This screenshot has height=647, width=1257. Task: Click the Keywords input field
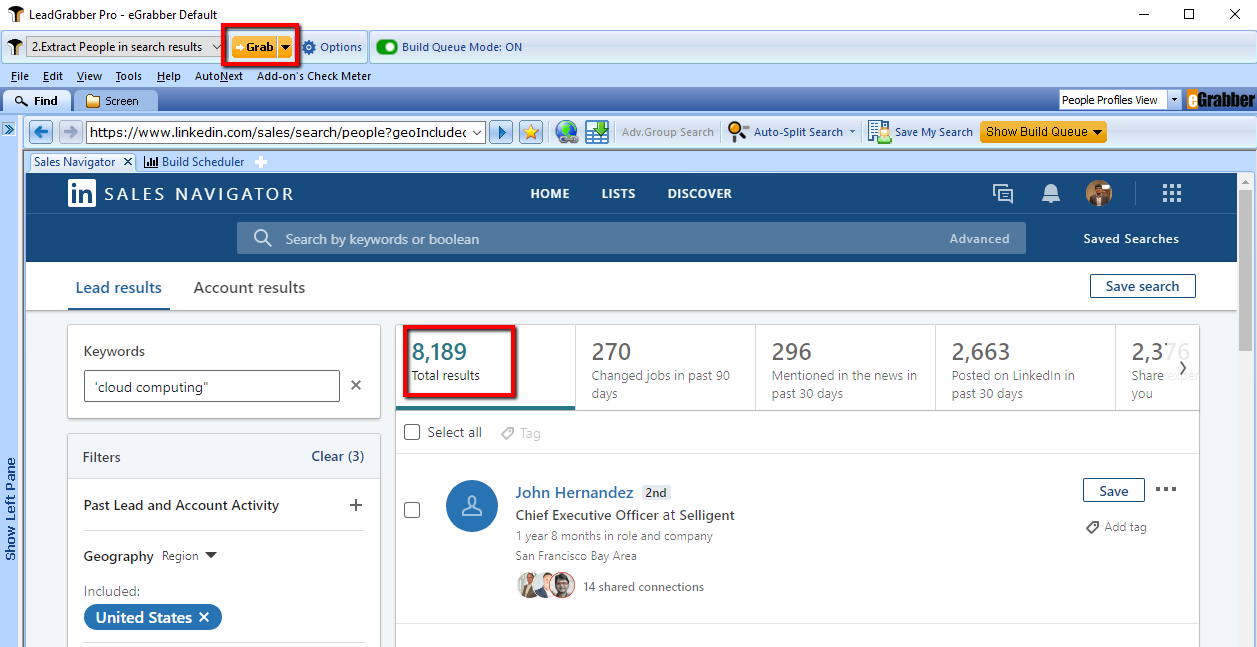point(211,387)
